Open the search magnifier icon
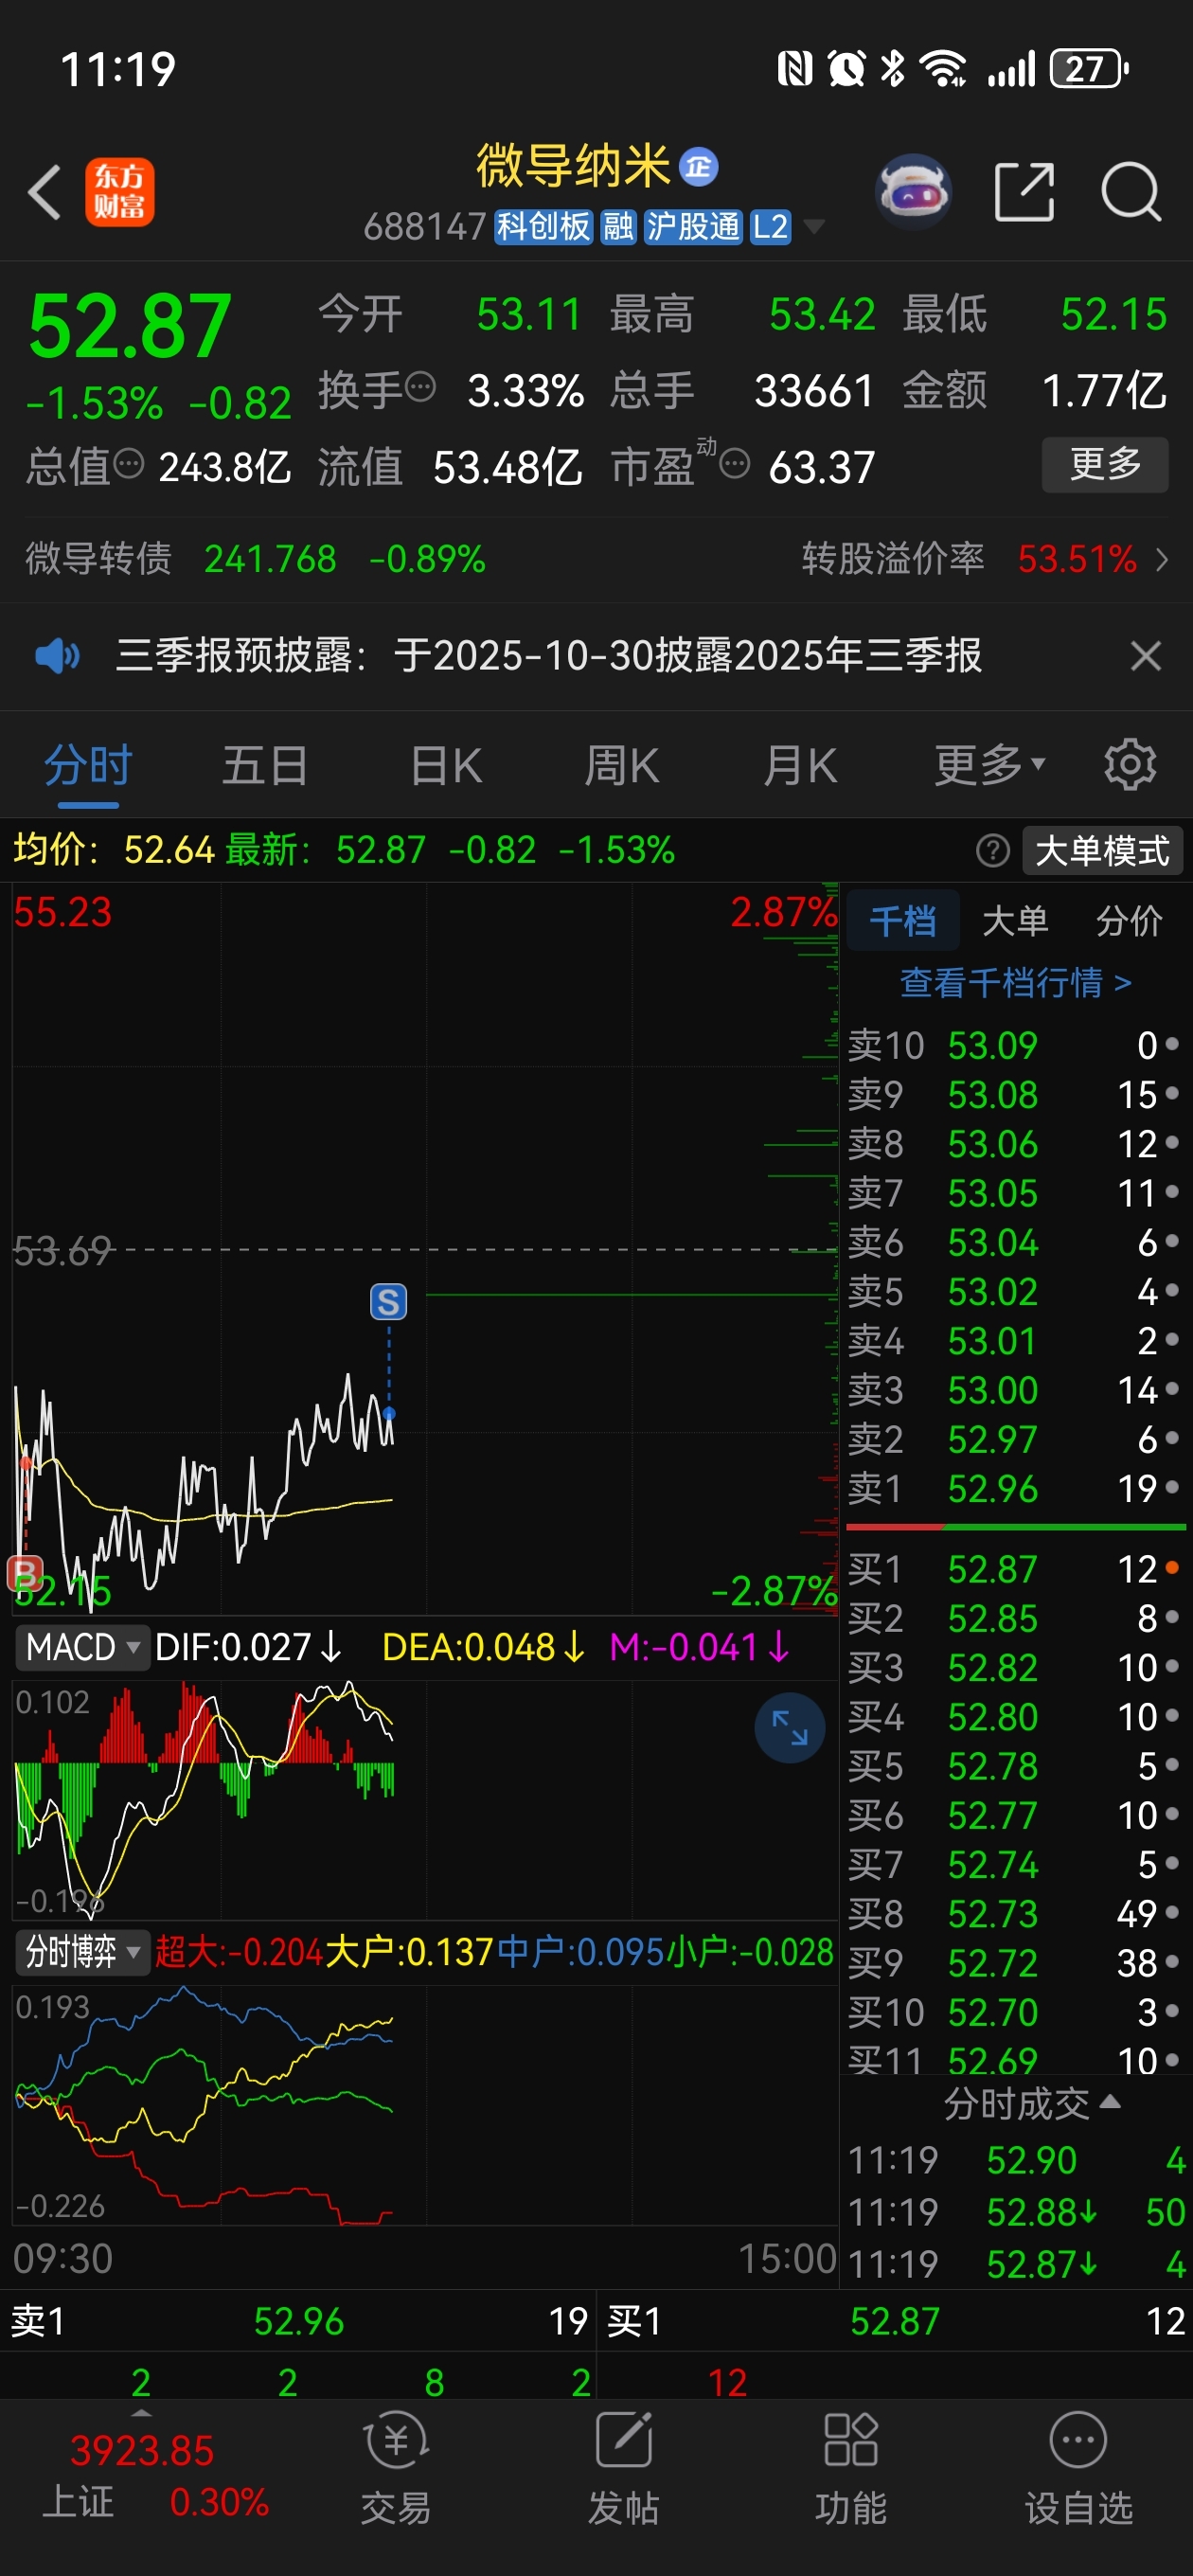1193x2576 pixels. (x=1131, y=191)
